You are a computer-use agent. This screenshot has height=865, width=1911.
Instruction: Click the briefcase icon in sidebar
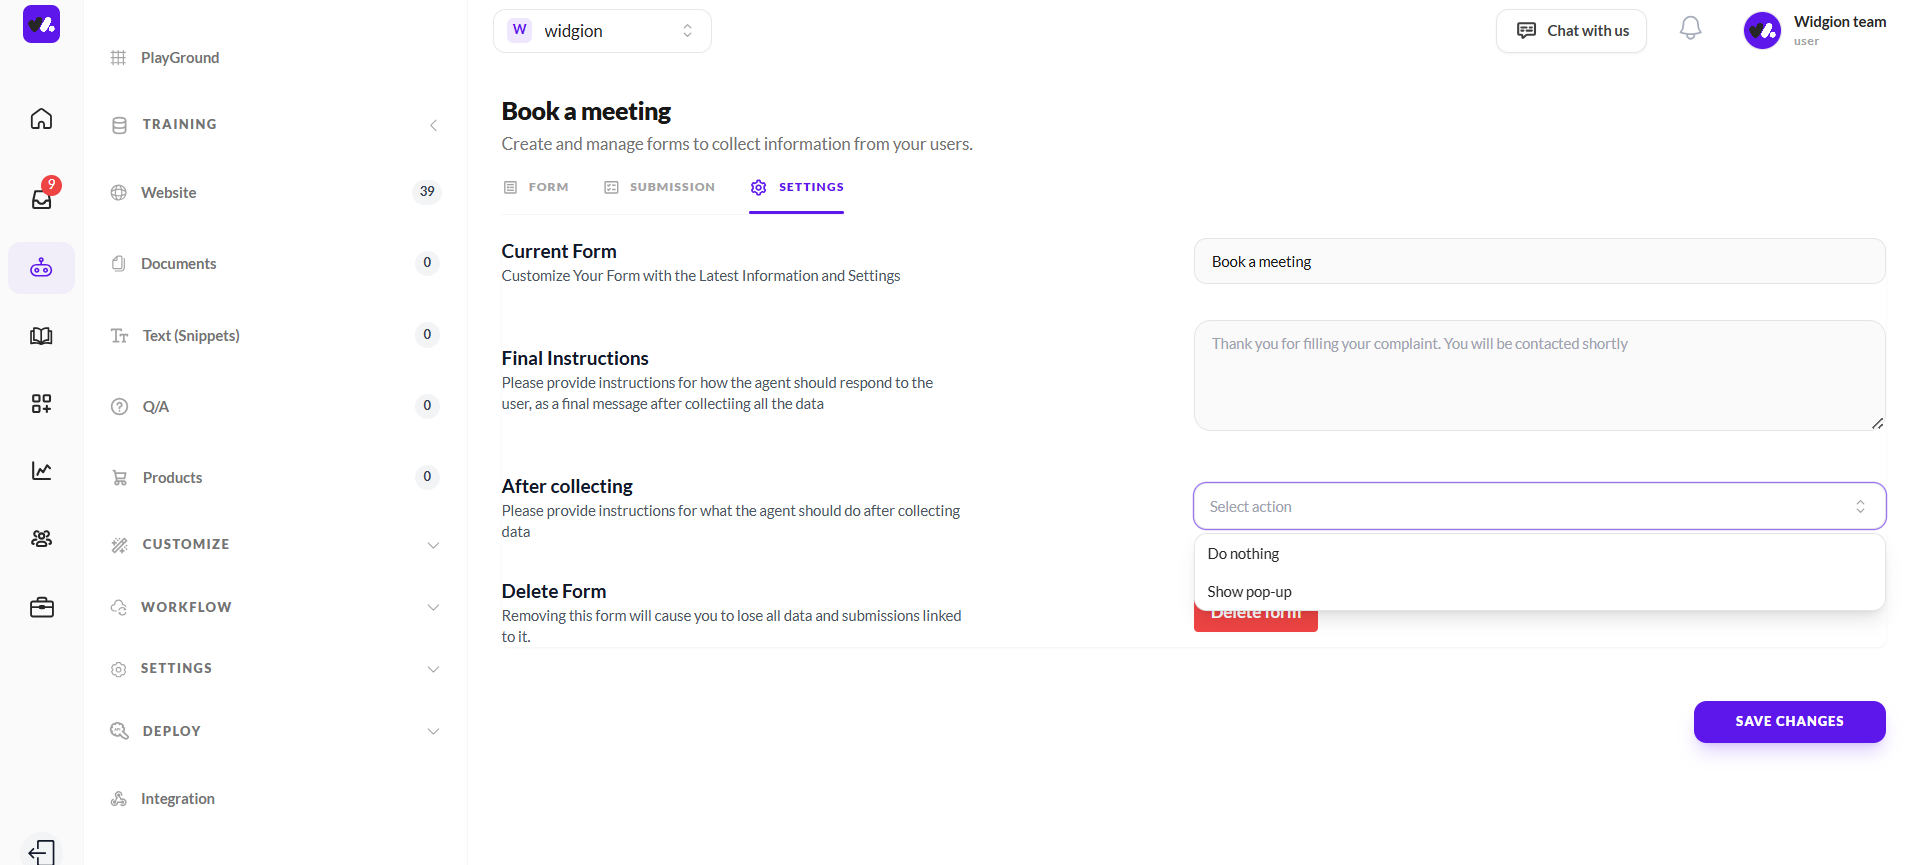pyautogui.click(x=41, y=607)
